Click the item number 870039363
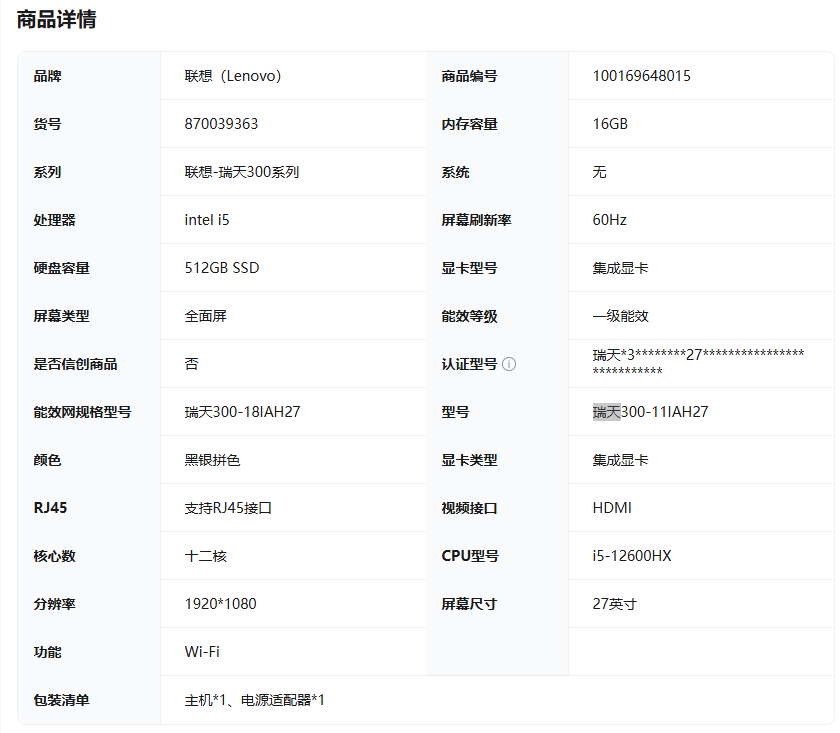Image resolution: width=840 pixels, height=733 pixels. [x=221, y=124]
